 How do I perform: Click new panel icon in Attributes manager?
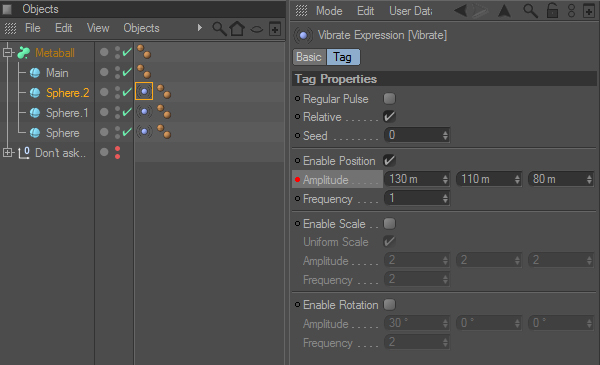tap(589, 11)
